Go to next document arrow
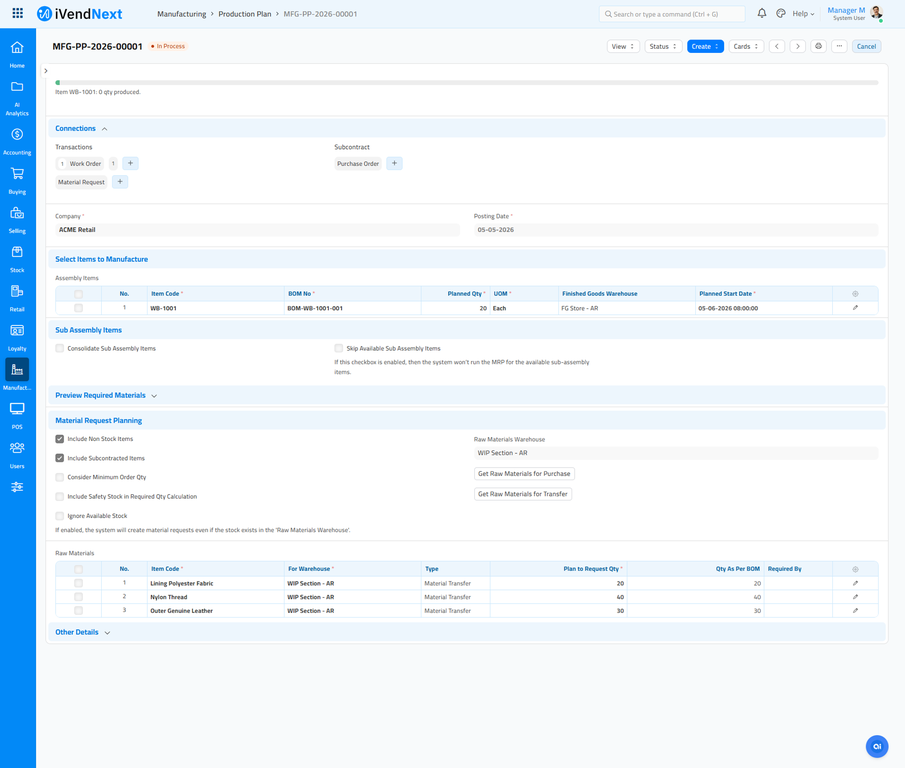Image resolution: width=905 pixels, height=768 pixels. point(798,46)
